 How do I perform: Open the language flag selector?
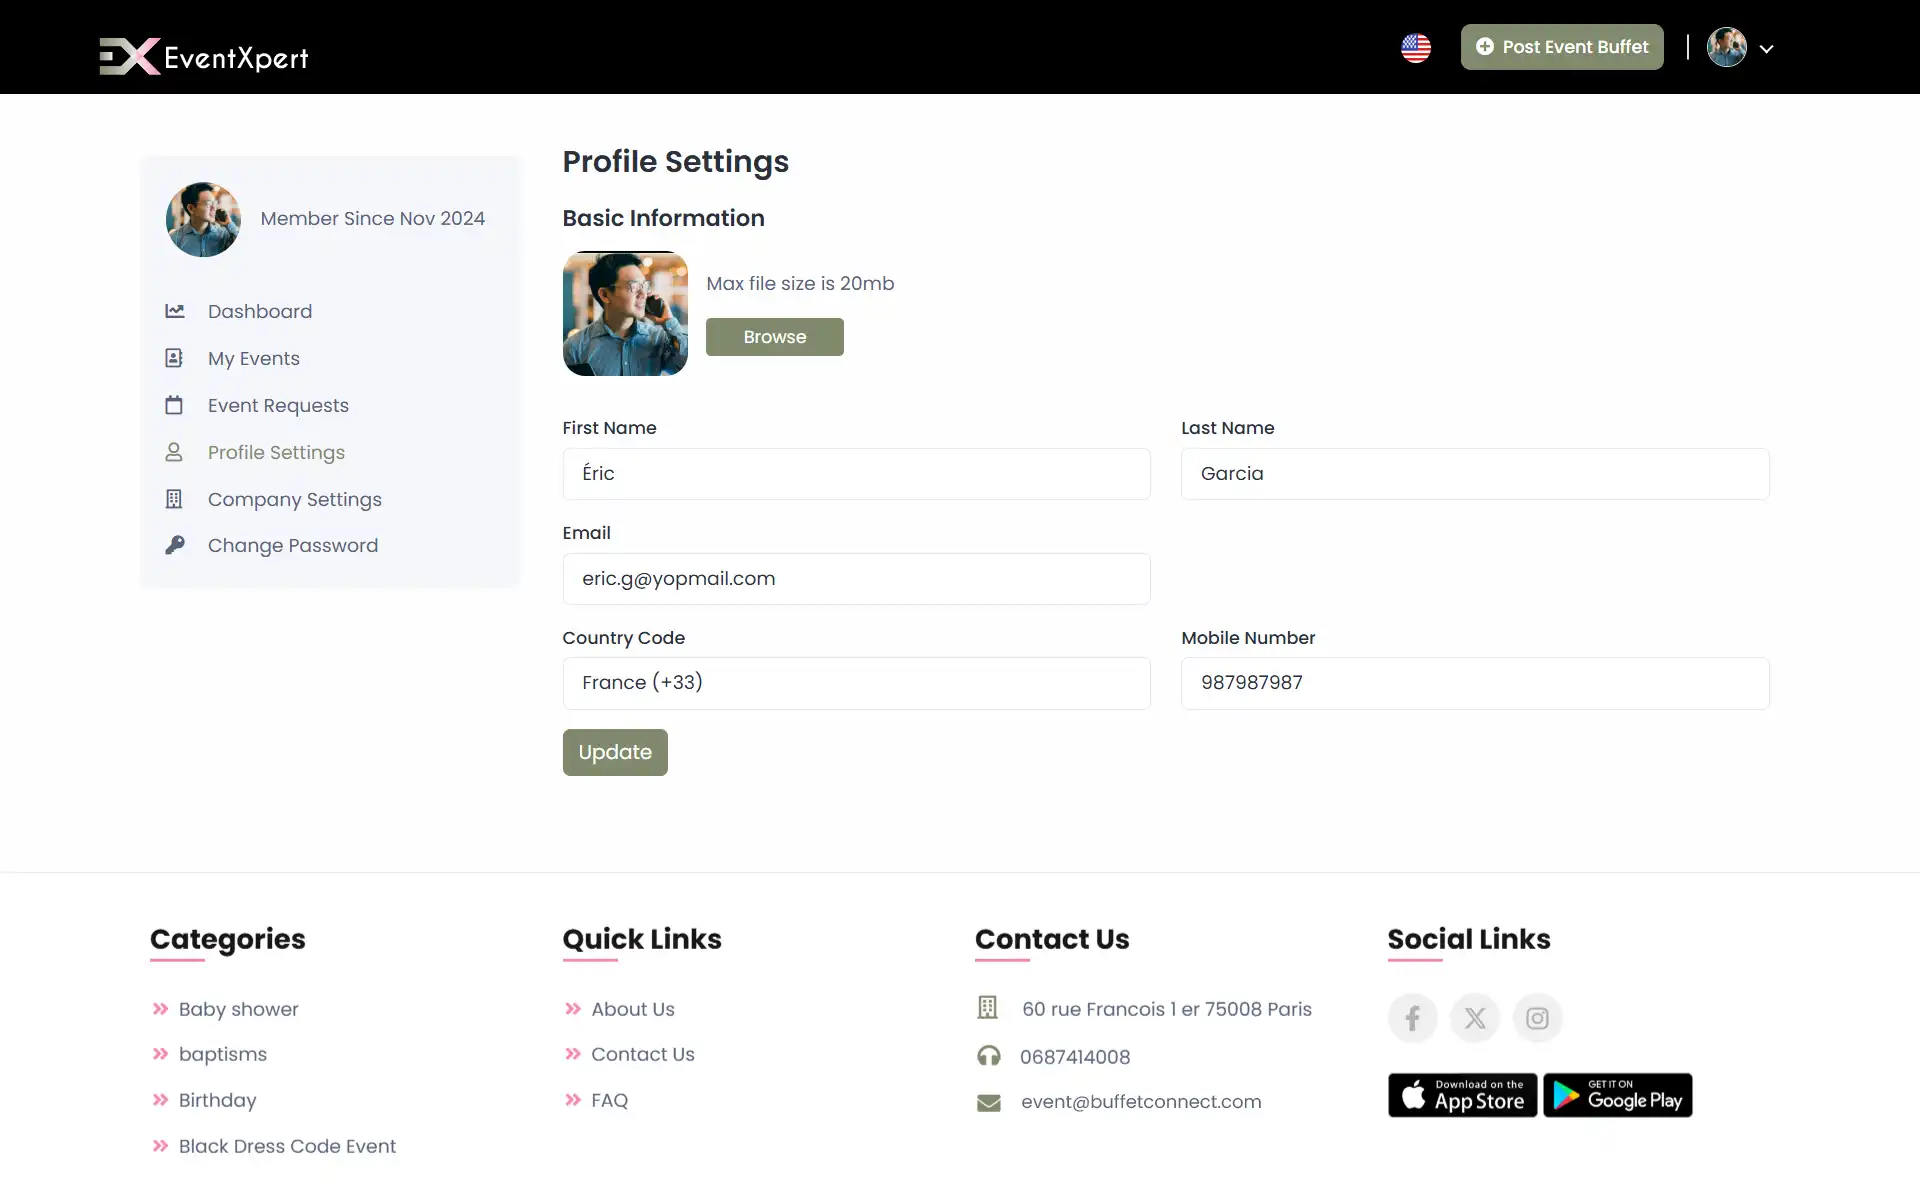1416,47
